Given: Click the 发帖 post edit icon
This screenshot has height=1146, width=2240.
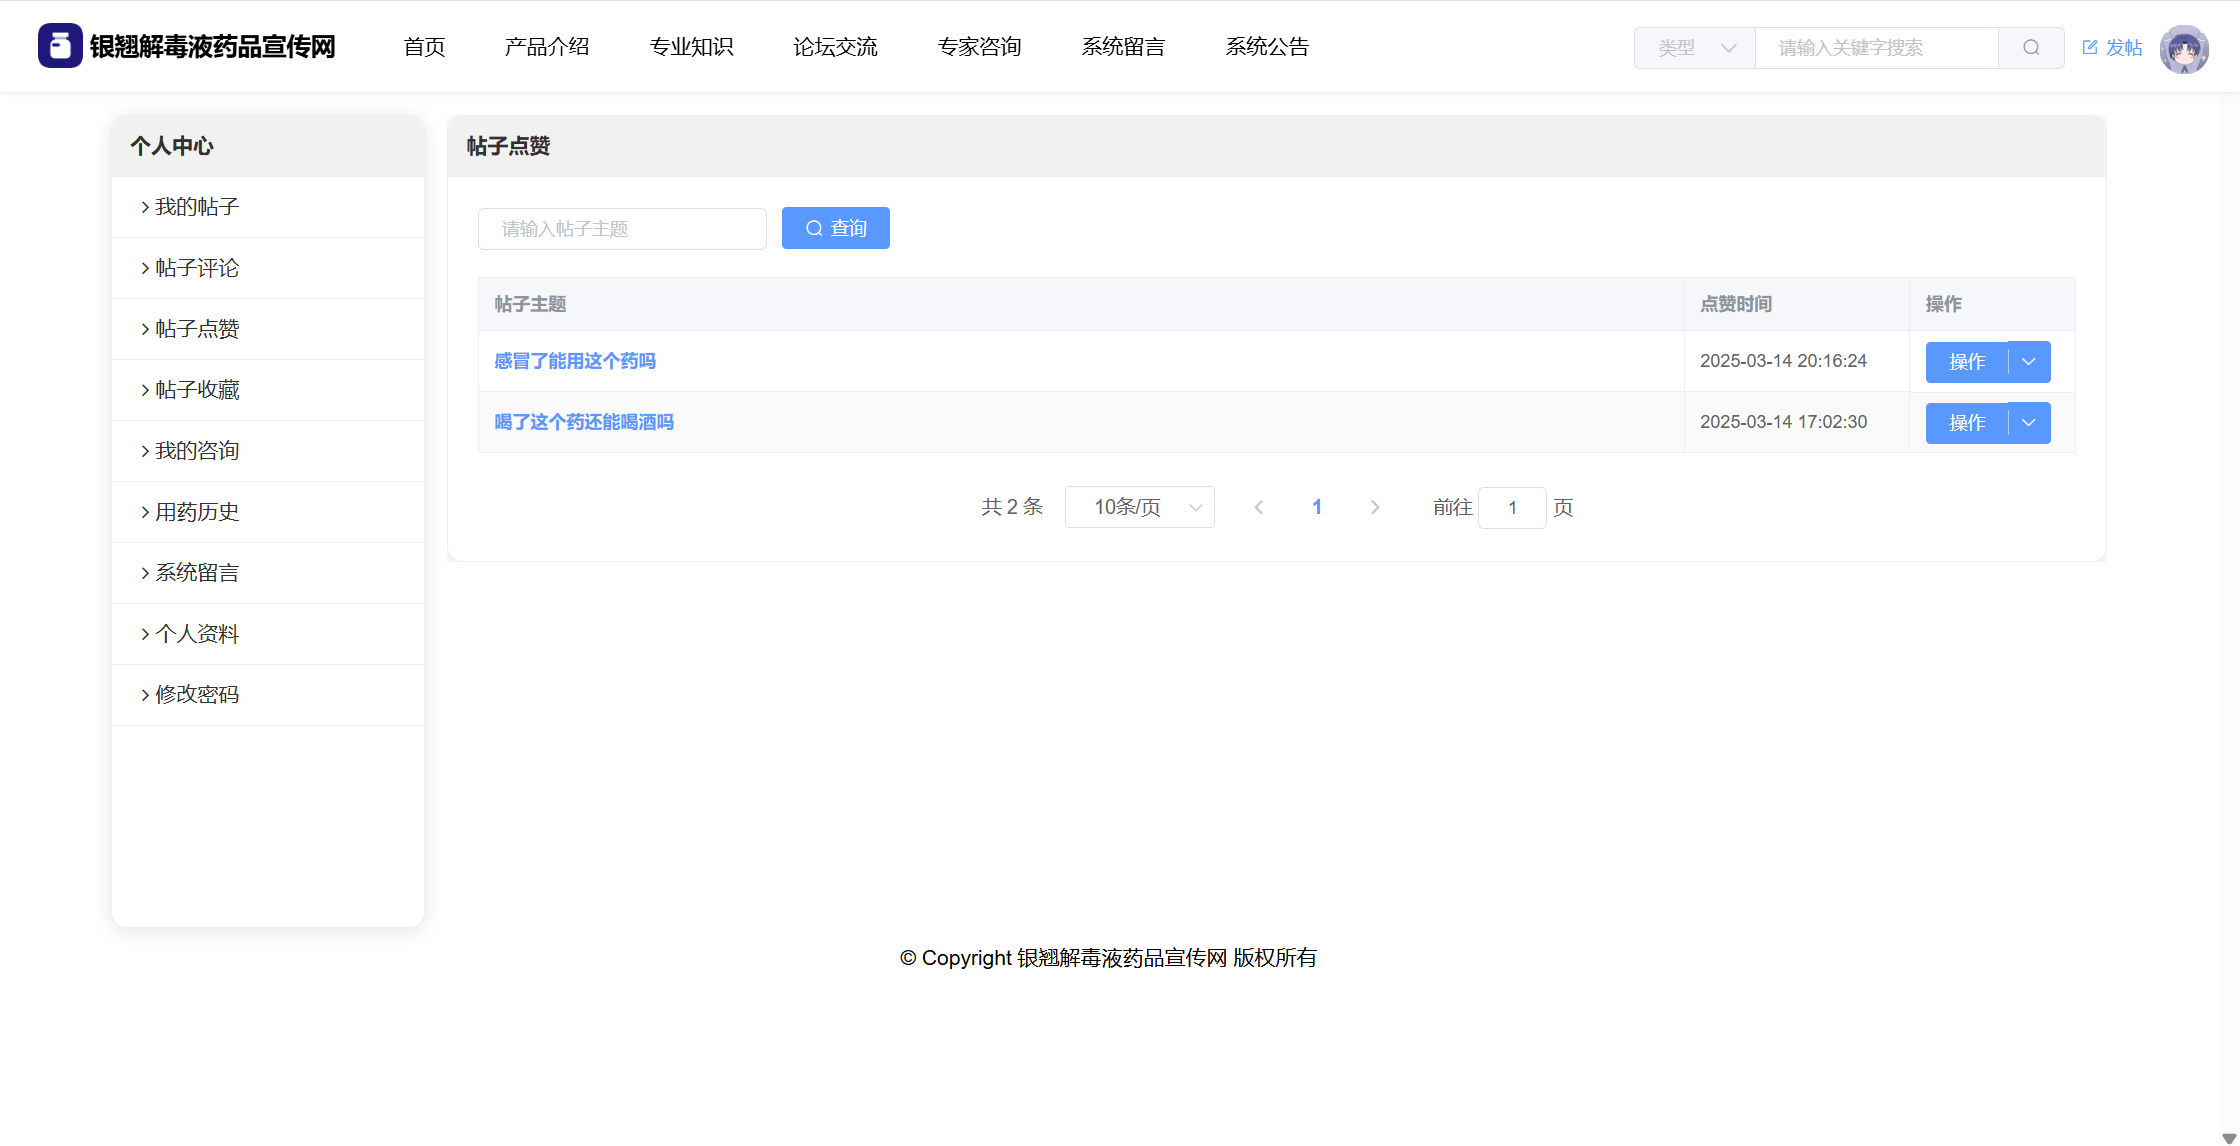Looking at the screenshot, I should pos(2090,47).
